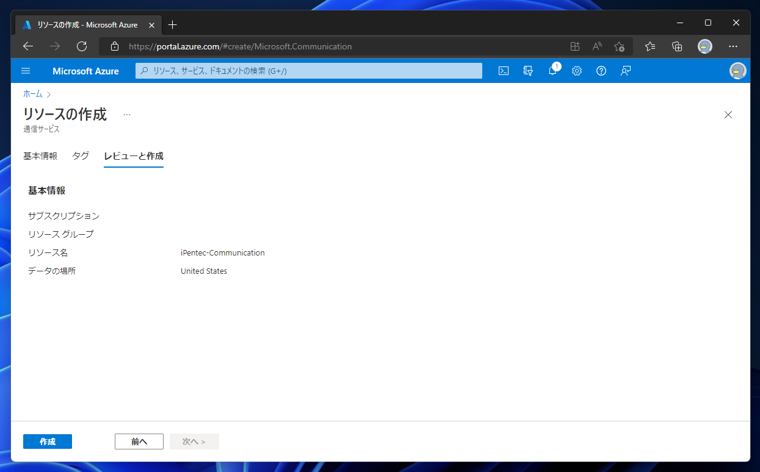
Task: Switch to the 基本情報 tab
Action: 40,156
